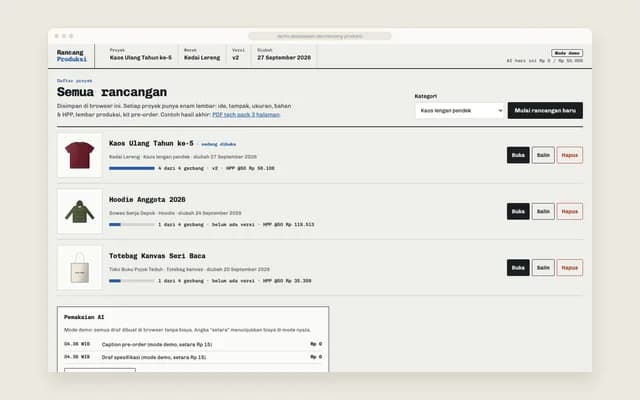Click the Rancang Produksi logo

(x=72, y=56)
